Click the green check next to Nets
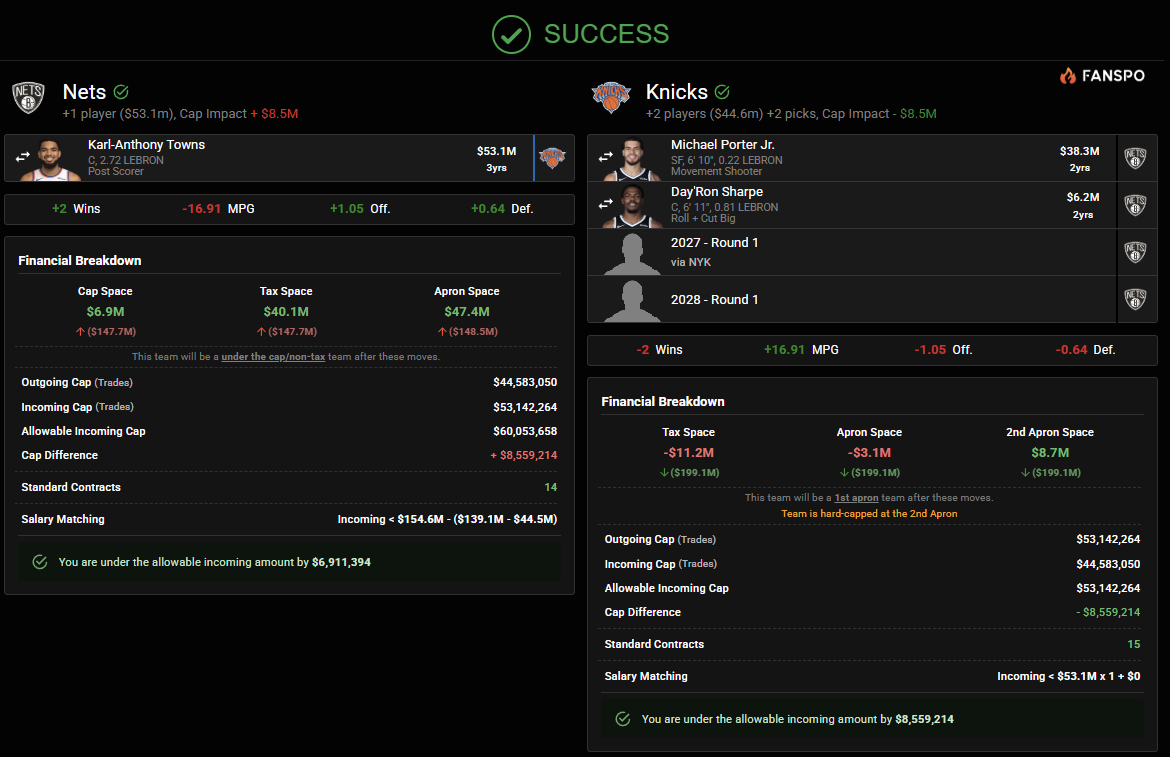The height and width of the screenshot is (757, 1170). [121, 92]
